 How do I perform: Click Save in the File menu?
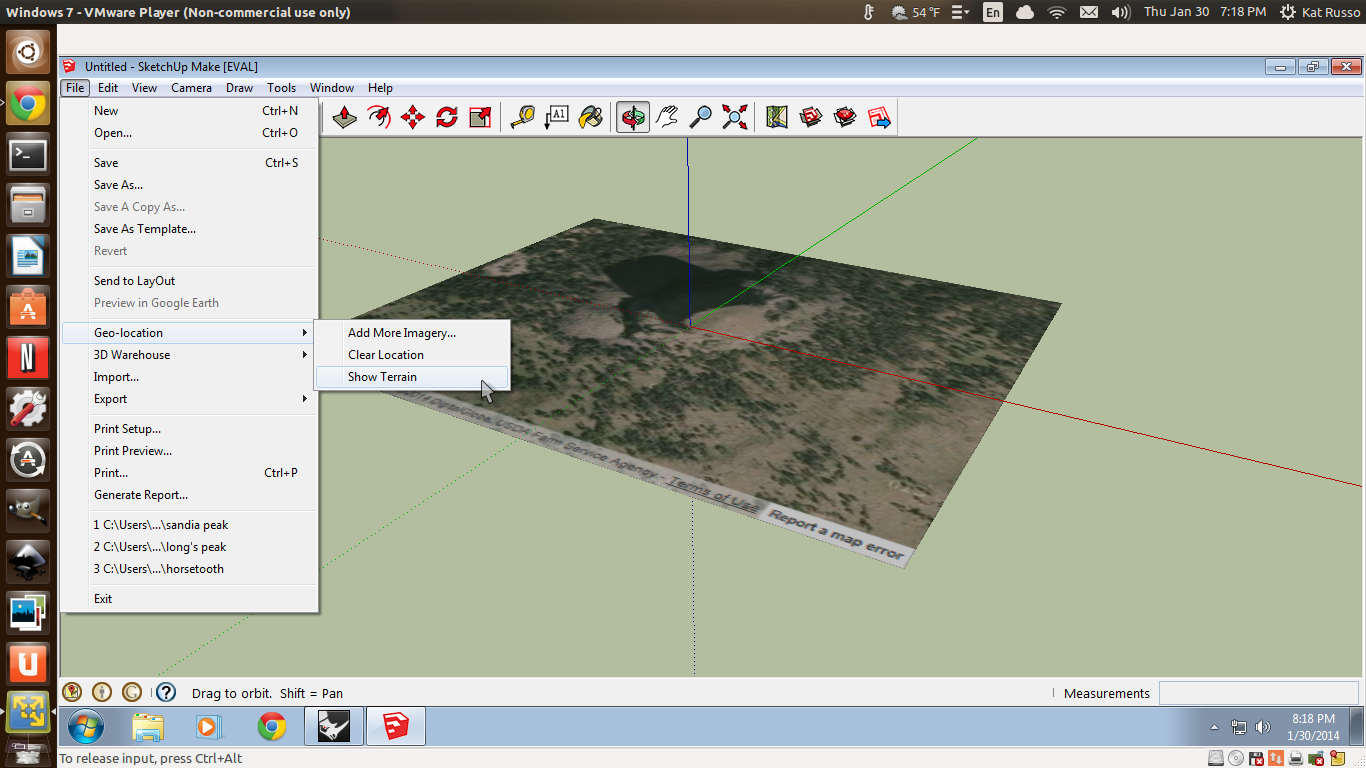188,163
